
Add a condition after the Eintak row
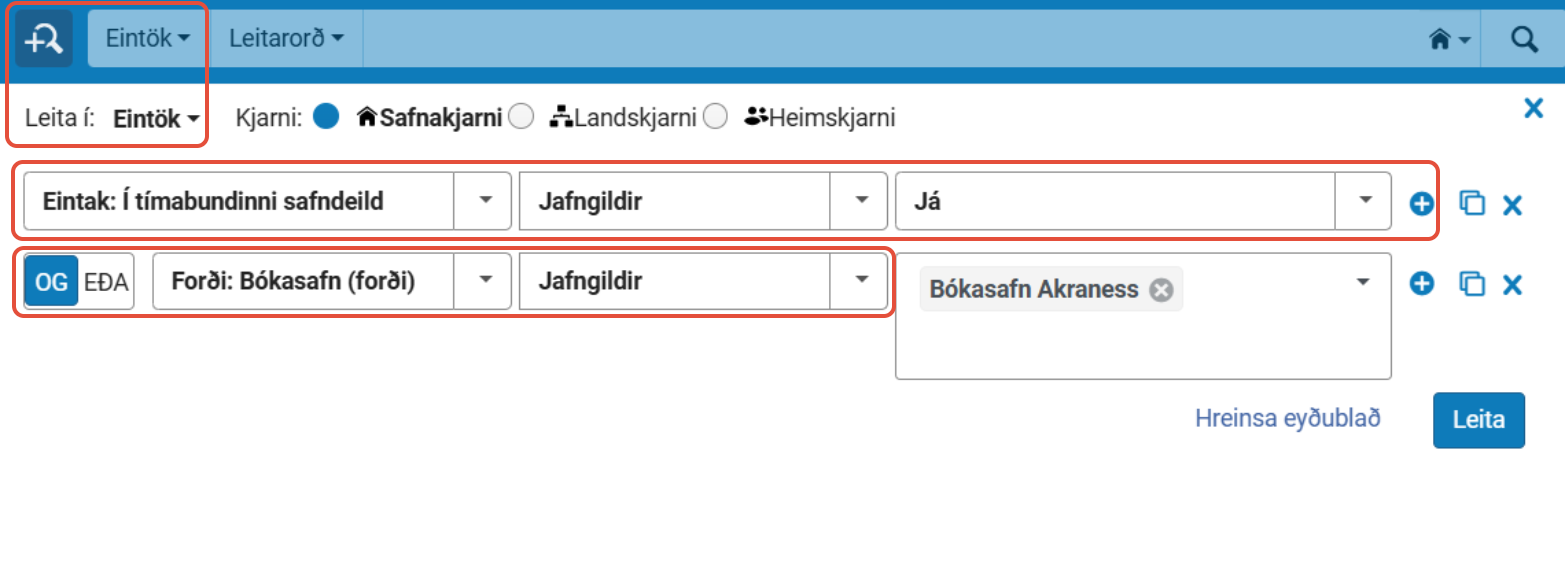tap(1421, 204)
